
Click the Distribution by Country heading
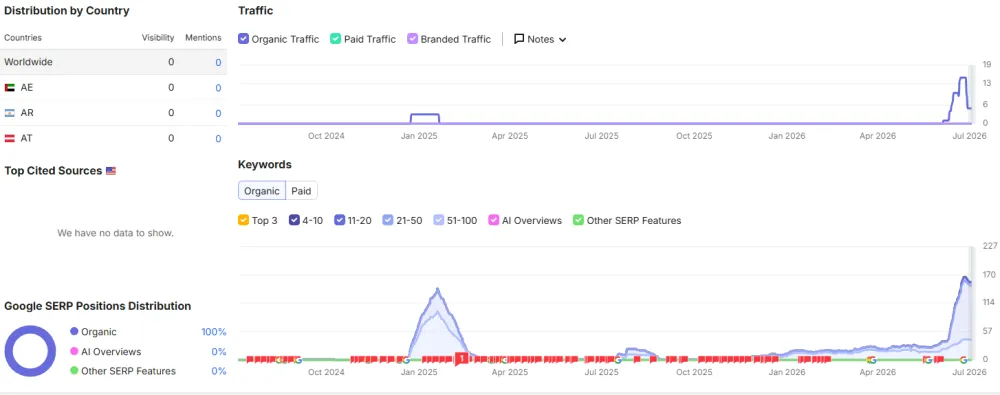66,11
